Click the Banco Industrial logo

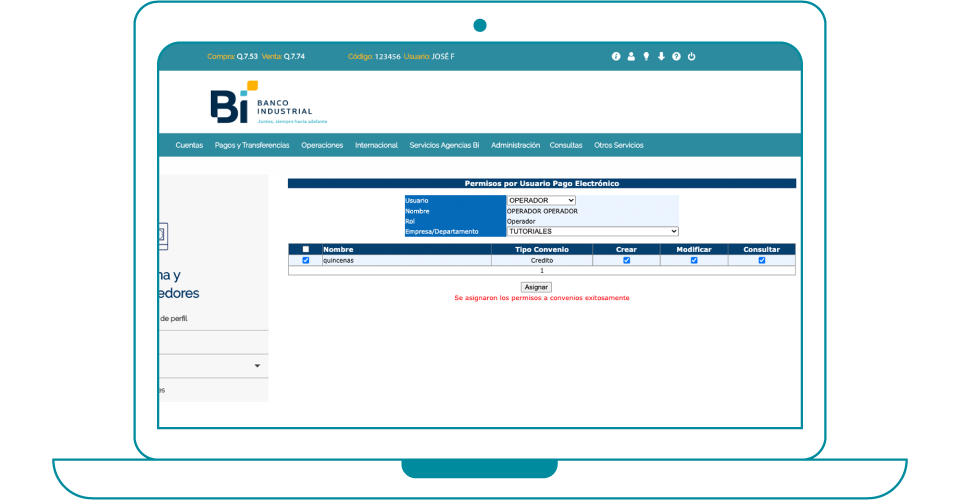261,103
